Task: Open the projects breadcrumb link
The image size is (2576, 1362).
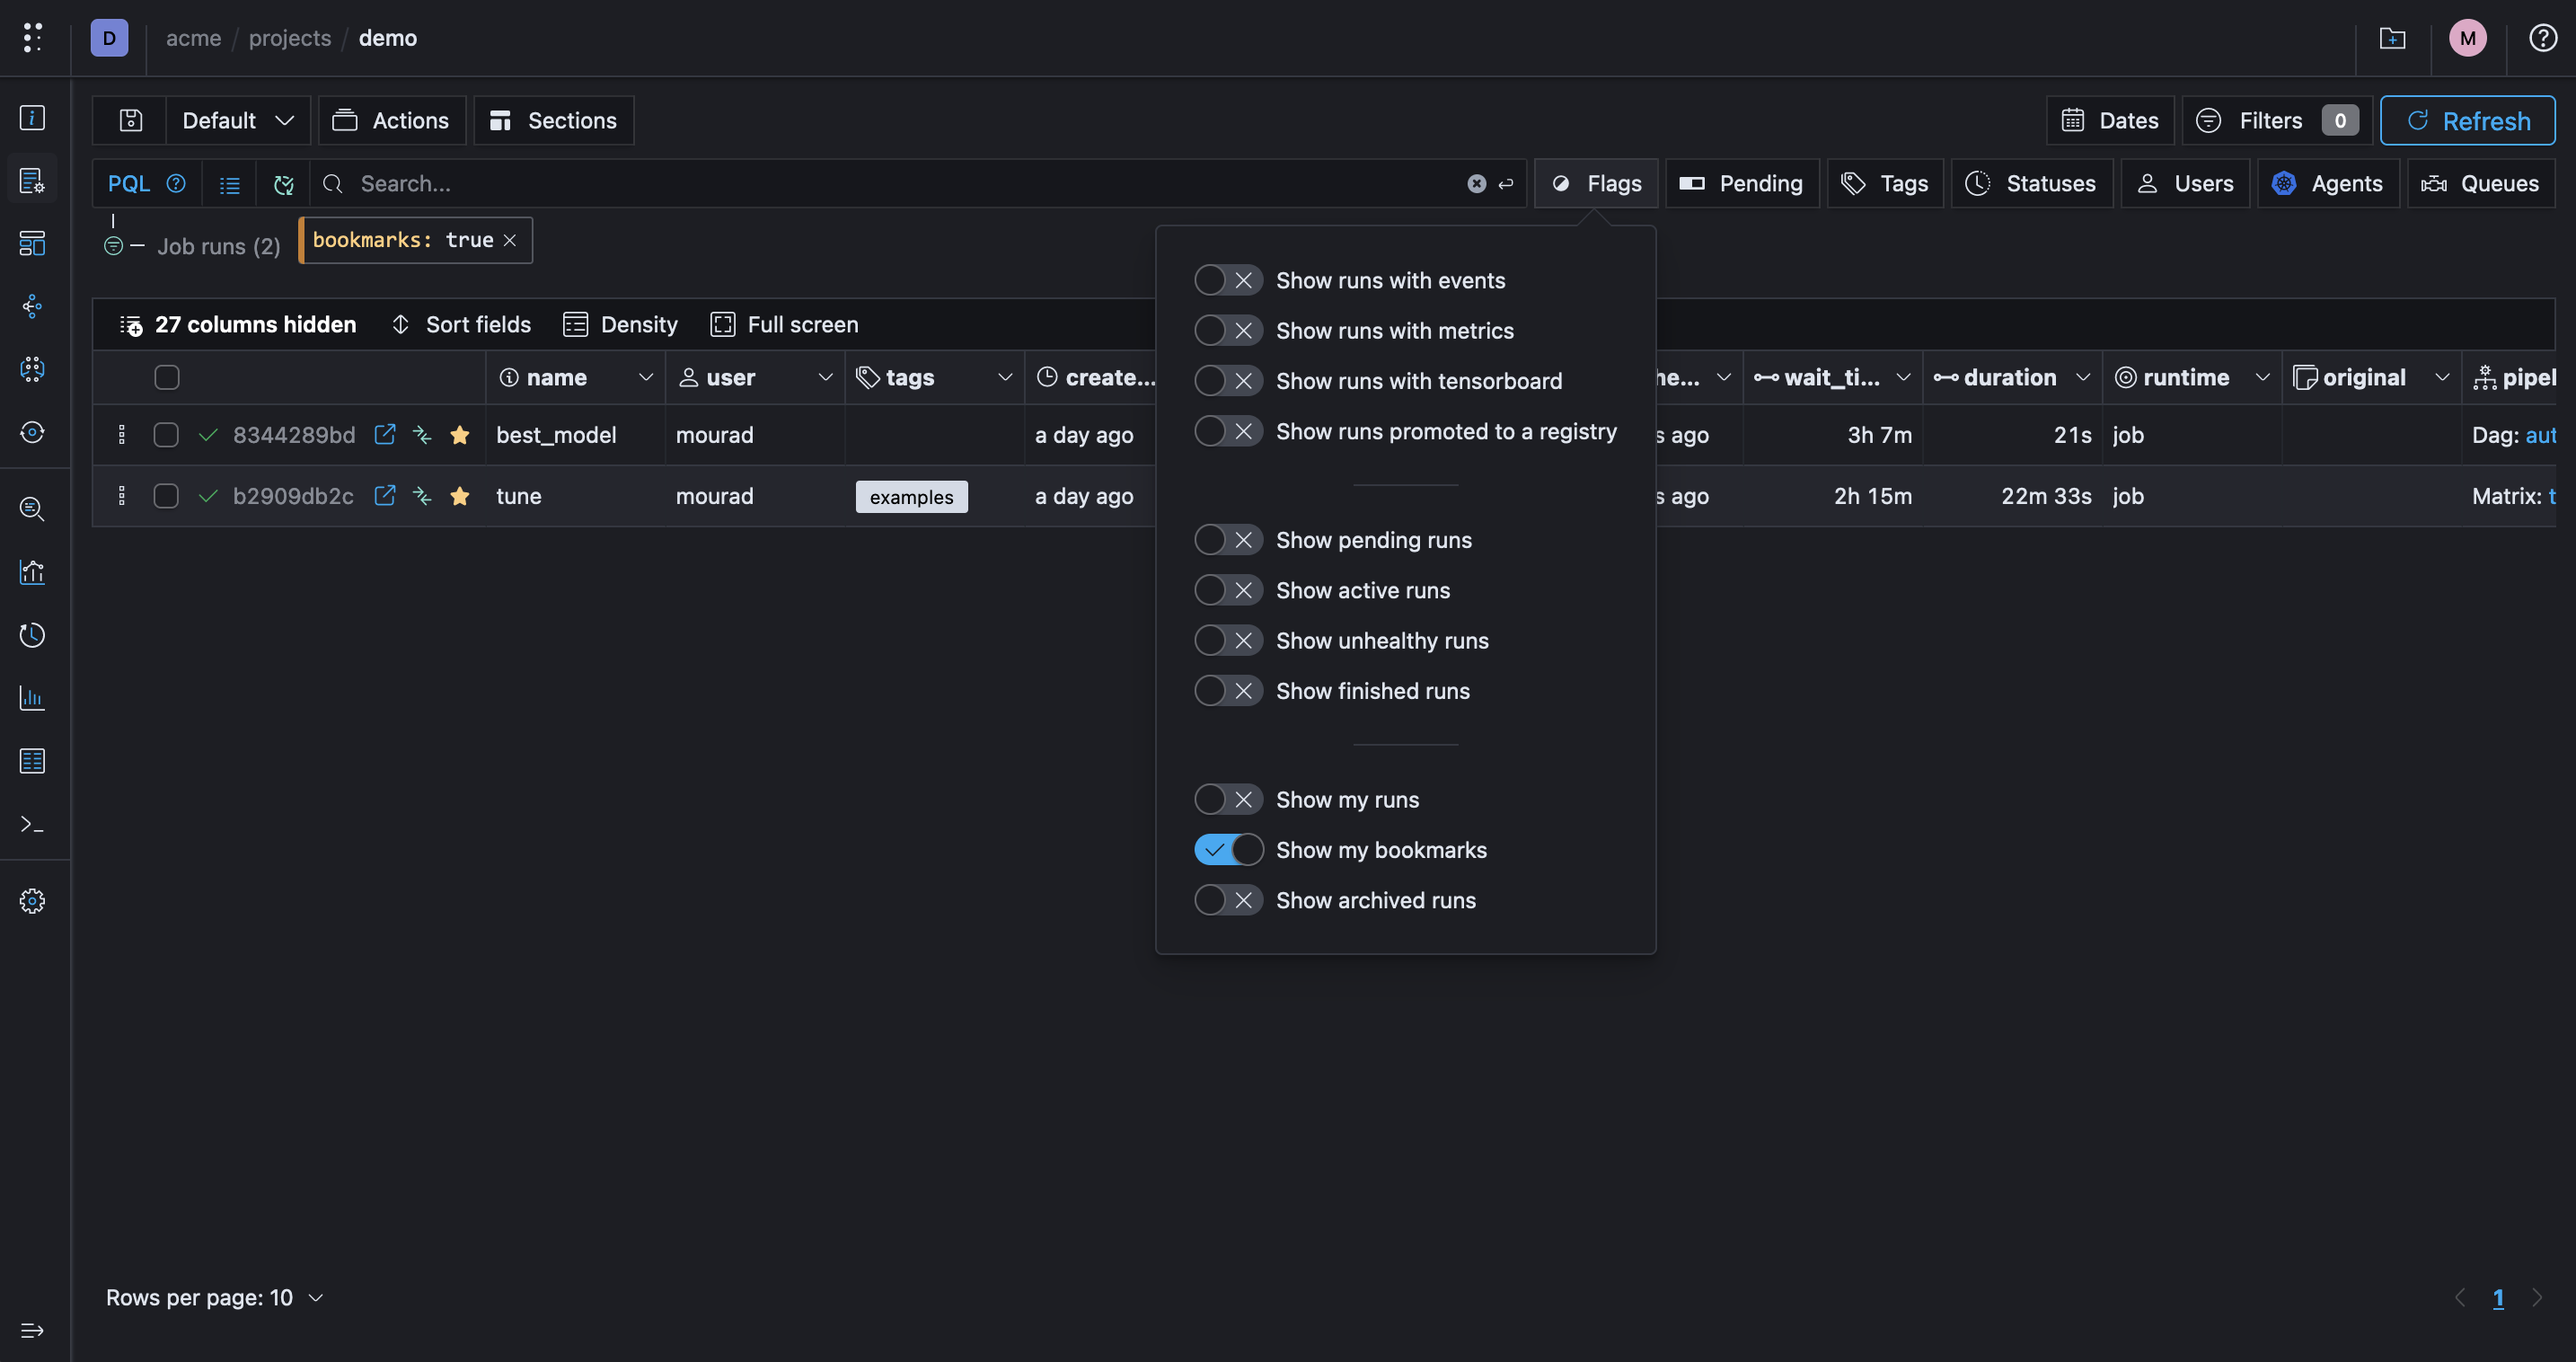Action: coord(290,38)
